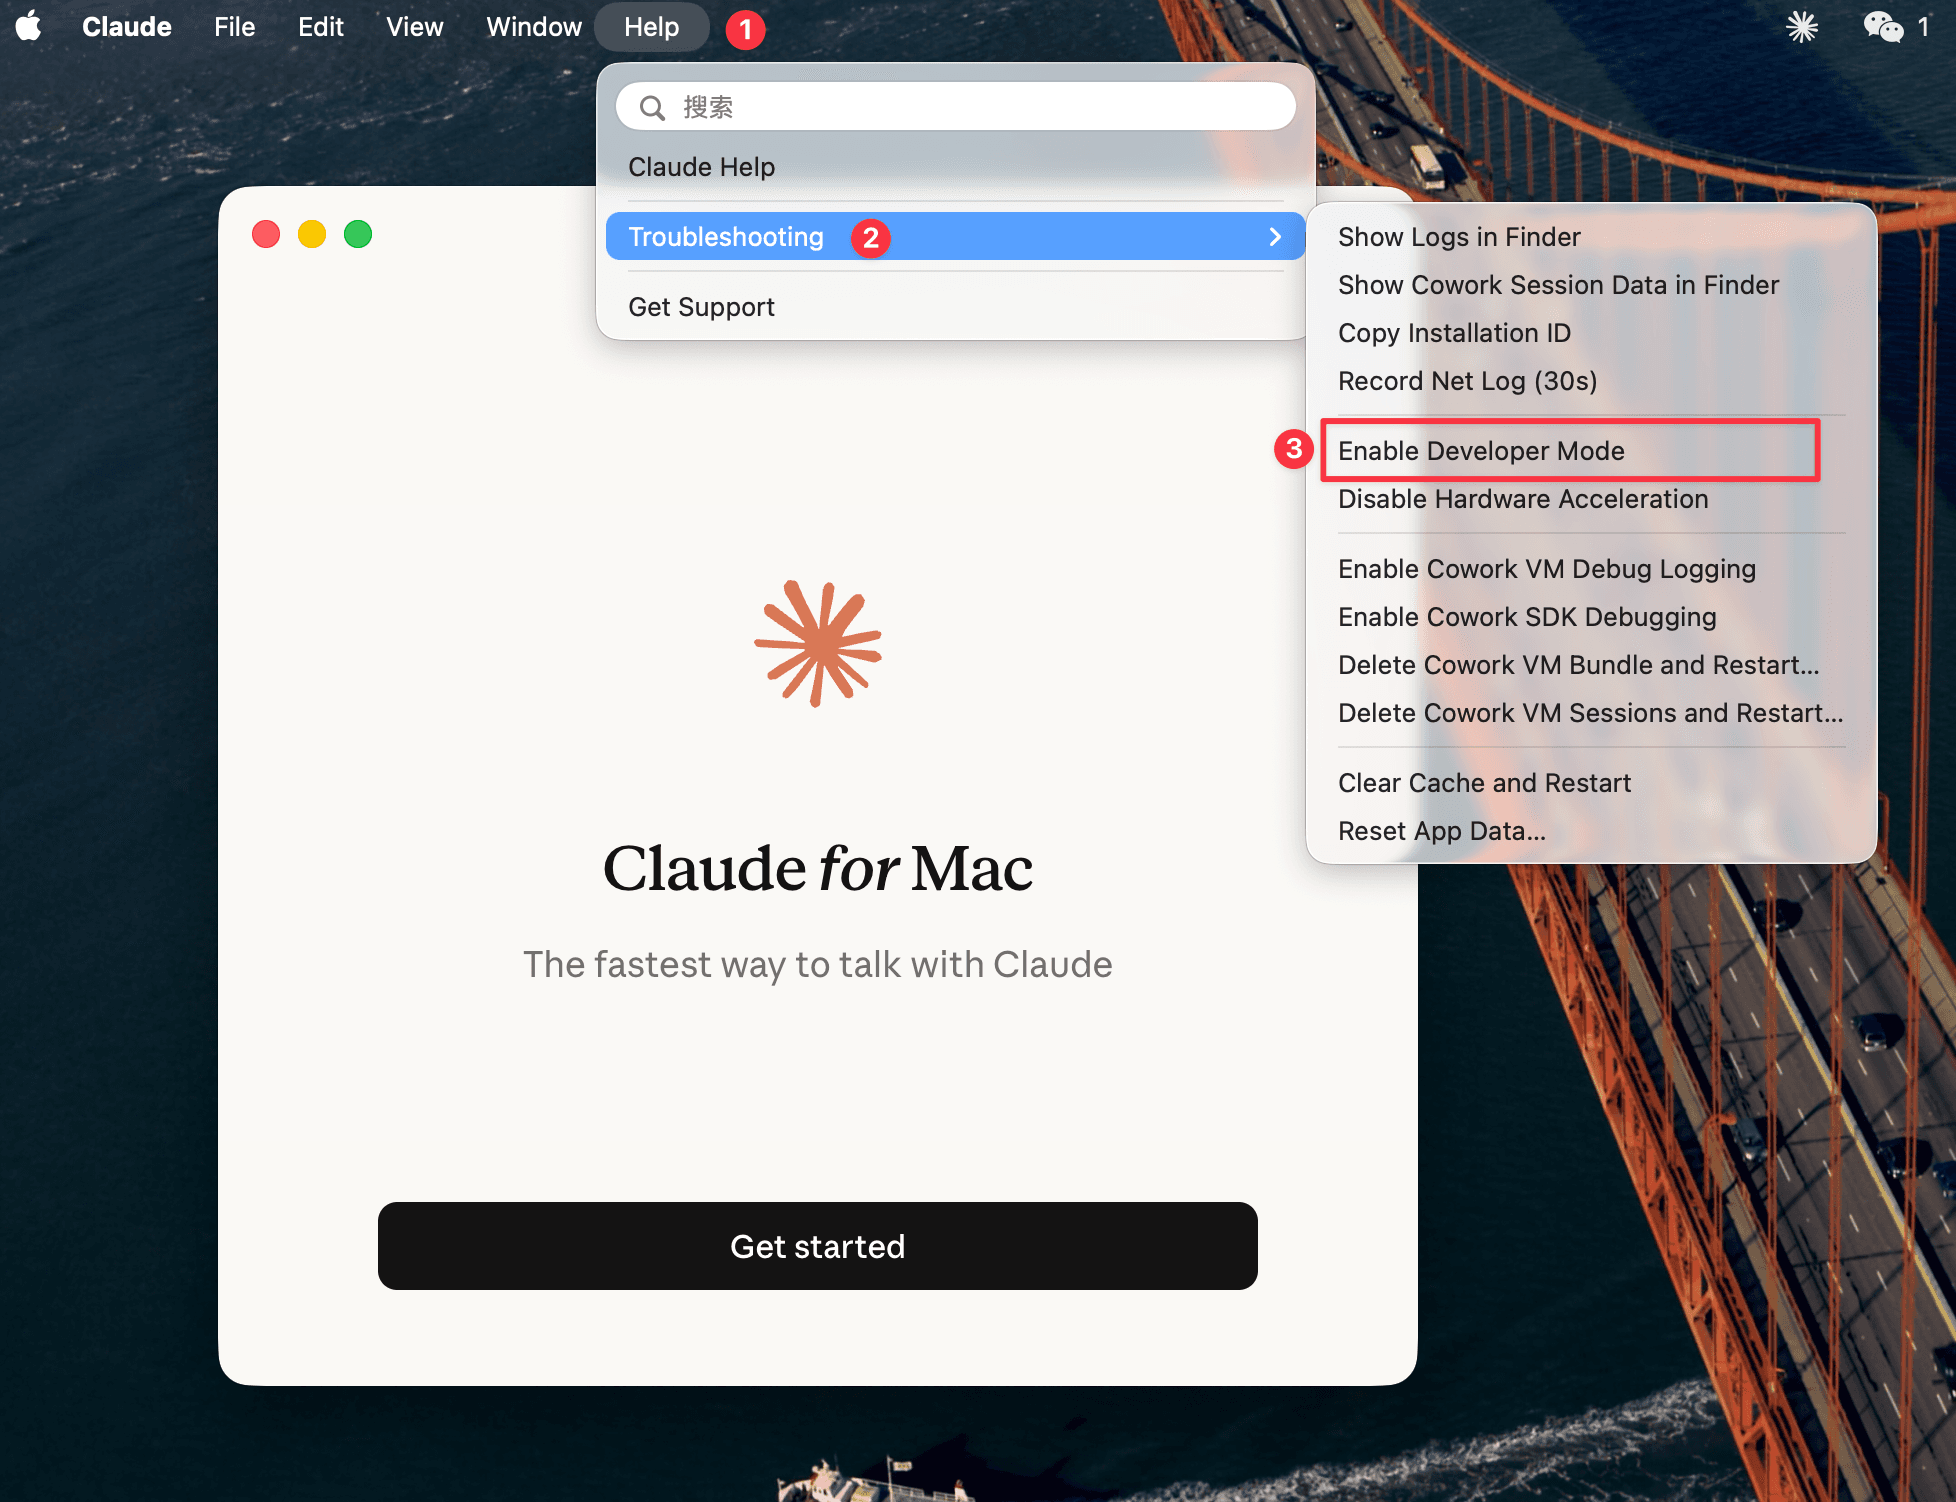Open the Window menu
This screenshot has height=1502, width=1956.
coord(533,27)
